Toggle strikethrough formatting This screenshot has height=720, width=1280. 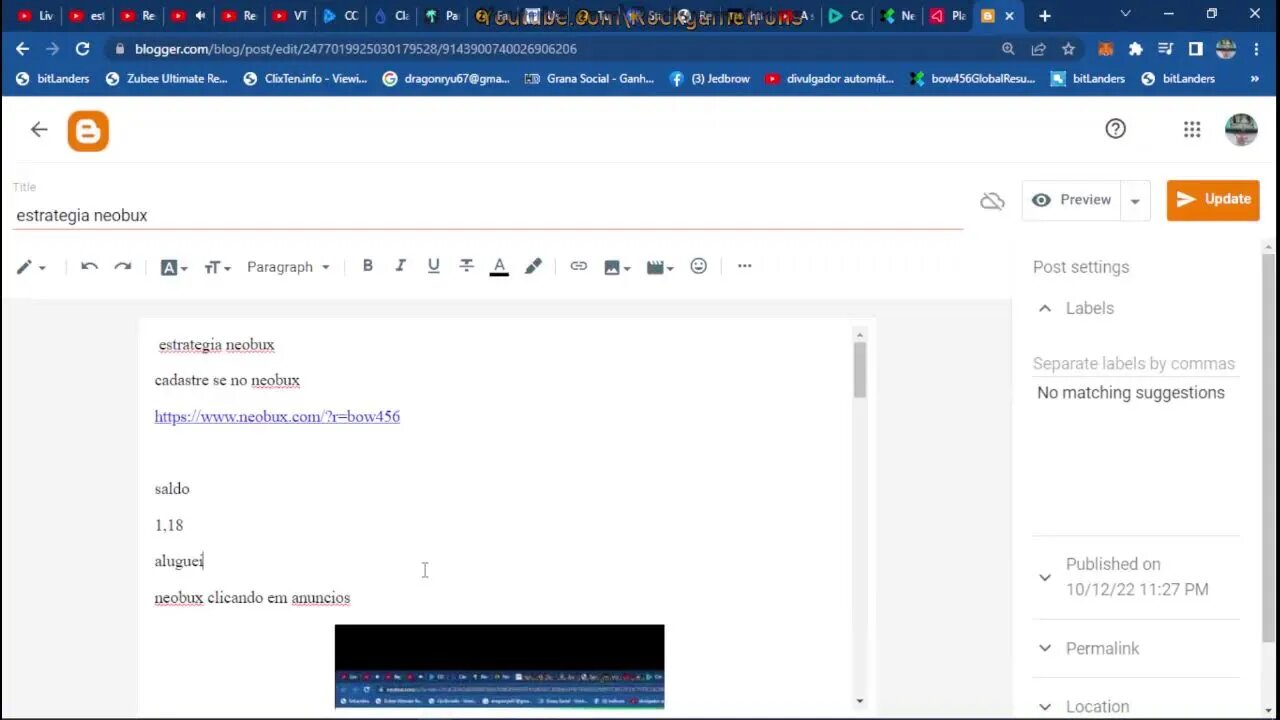coord(466,266)
